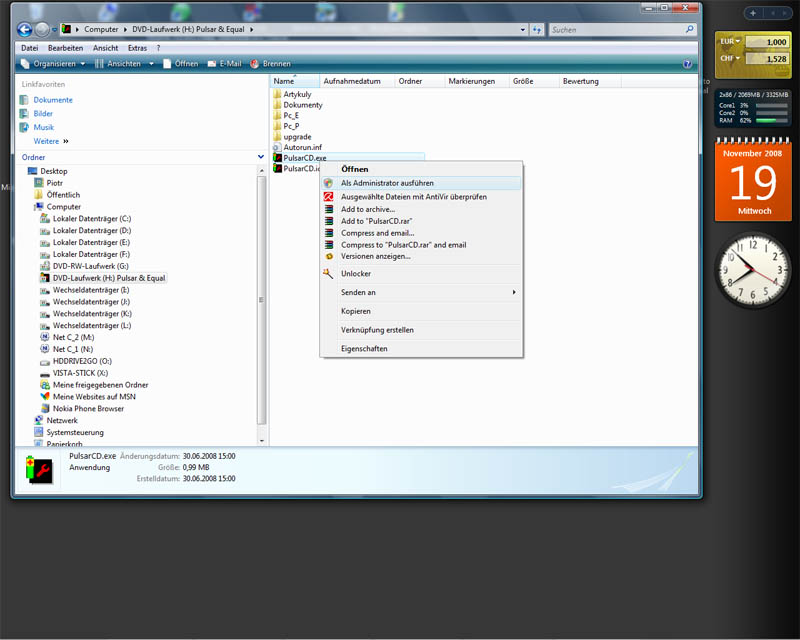Screen dimensions: 800x640
Task: Click the forward navigation arrow
Action: tap(42, 30)
